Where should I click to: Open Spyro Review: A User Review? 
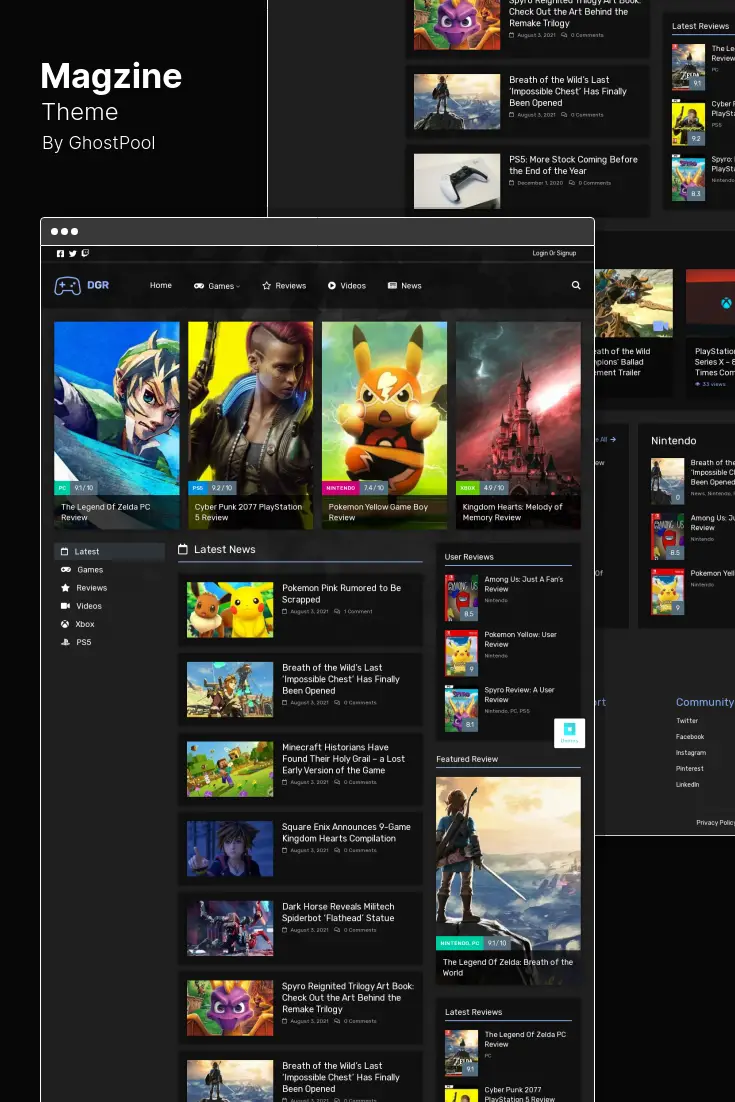(519, 695)
